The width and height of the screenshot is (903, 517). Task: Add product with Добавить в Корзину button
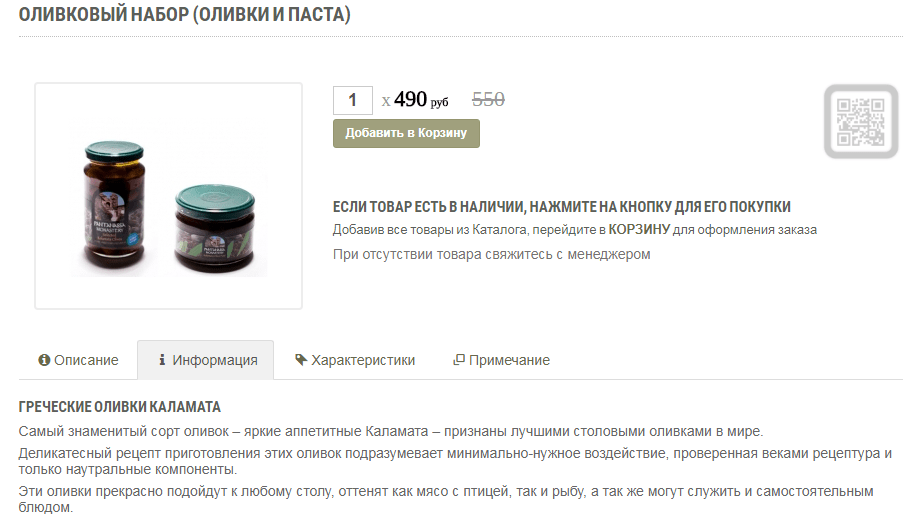406,134
